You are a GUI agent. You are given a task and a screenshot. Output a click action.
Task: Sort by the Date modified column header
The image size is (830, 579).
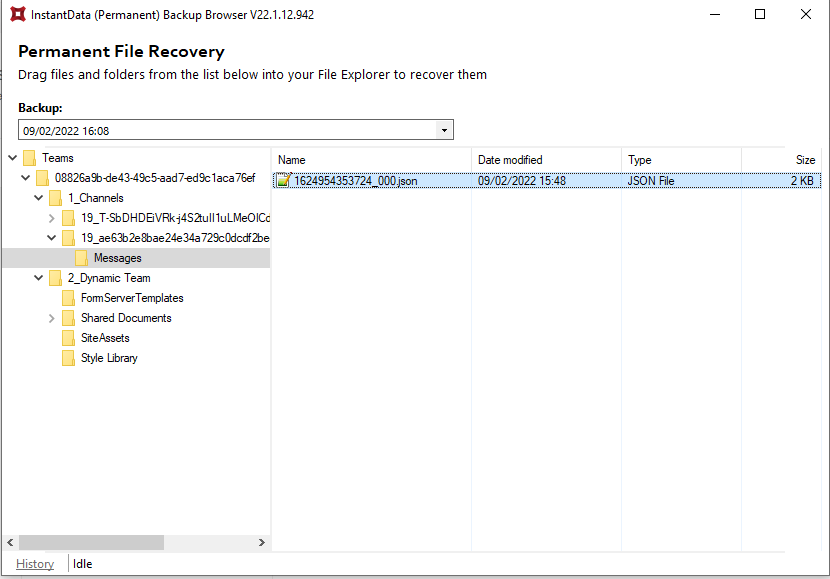(x=546, y=160)
